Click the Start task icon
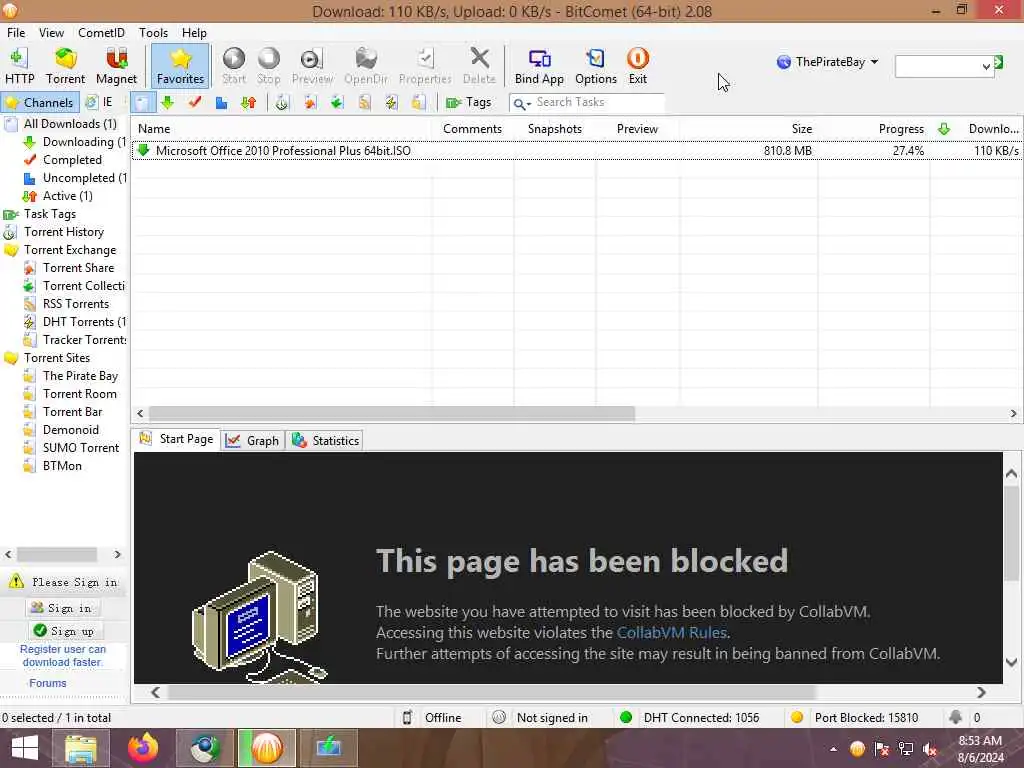Screen dimensions: 1024x768 click(x=234, y=66)
